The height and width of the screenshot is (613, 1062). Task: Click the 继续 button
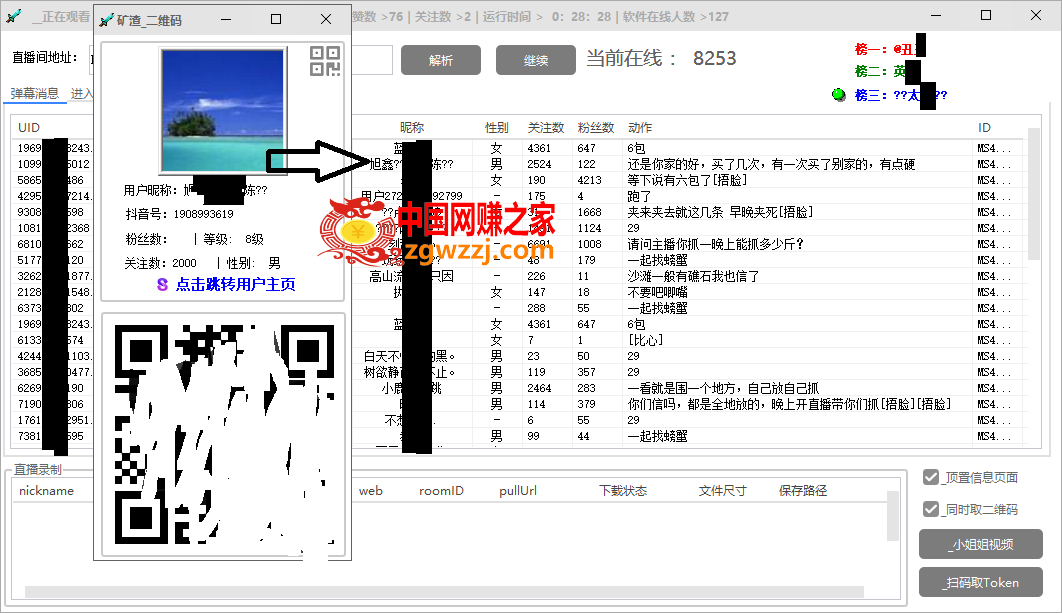tap(536, 60)
